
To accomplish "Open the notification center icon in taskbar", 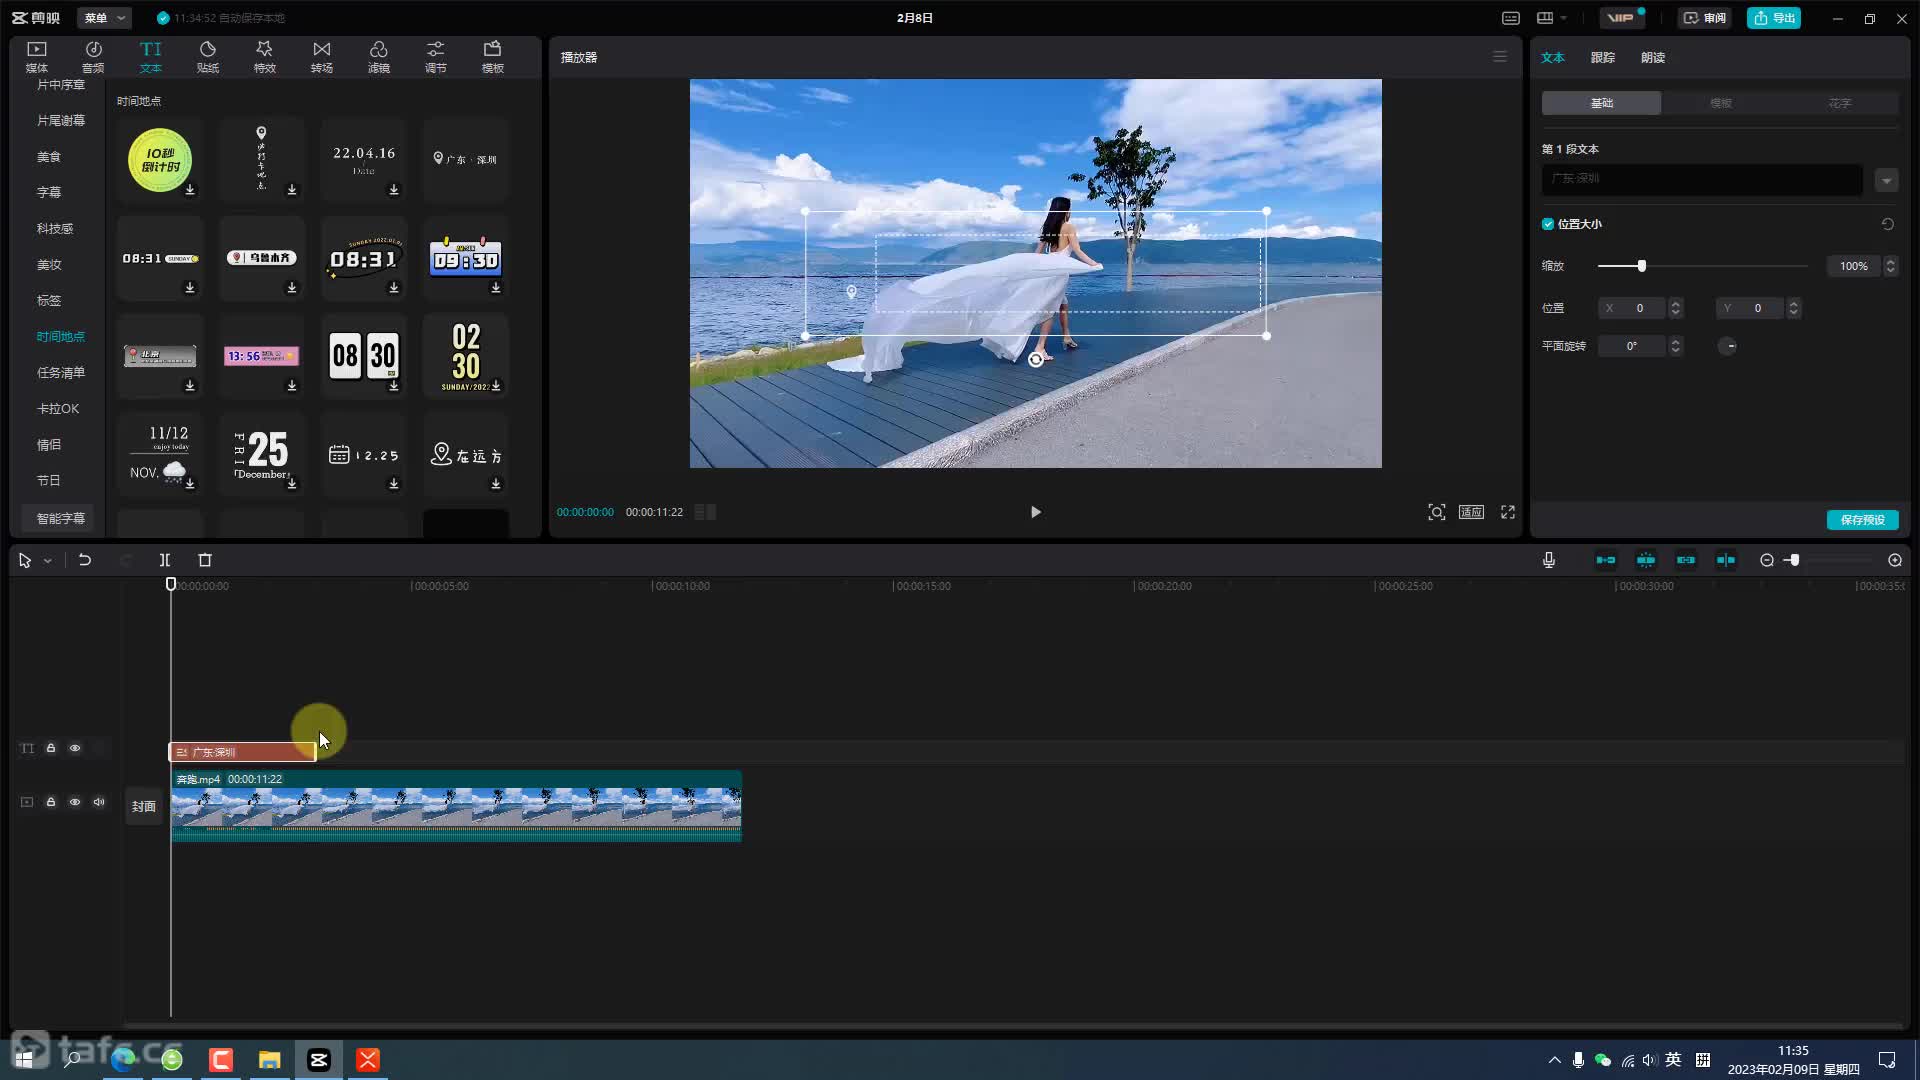I will coord(1887,1060).
